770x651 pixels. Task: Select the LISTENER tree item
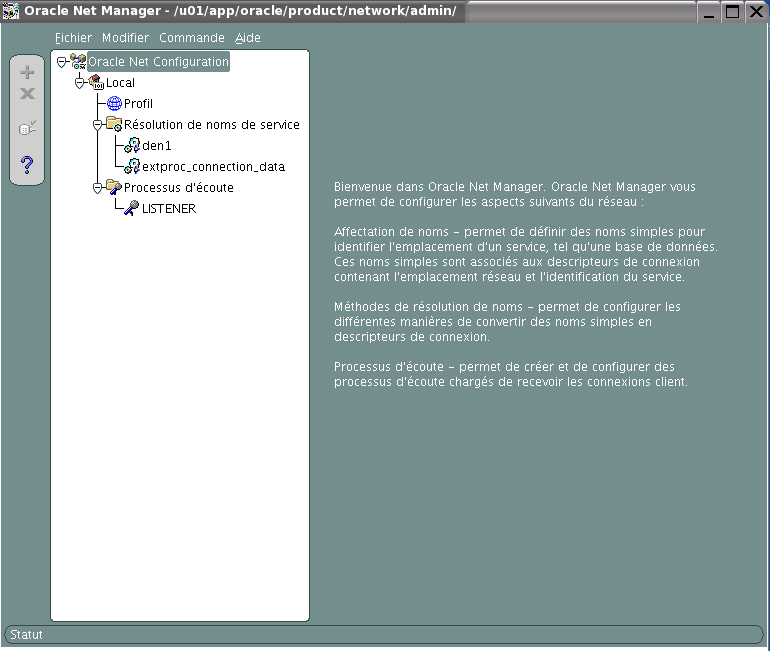pyautogui.click(x=169, y=209)
